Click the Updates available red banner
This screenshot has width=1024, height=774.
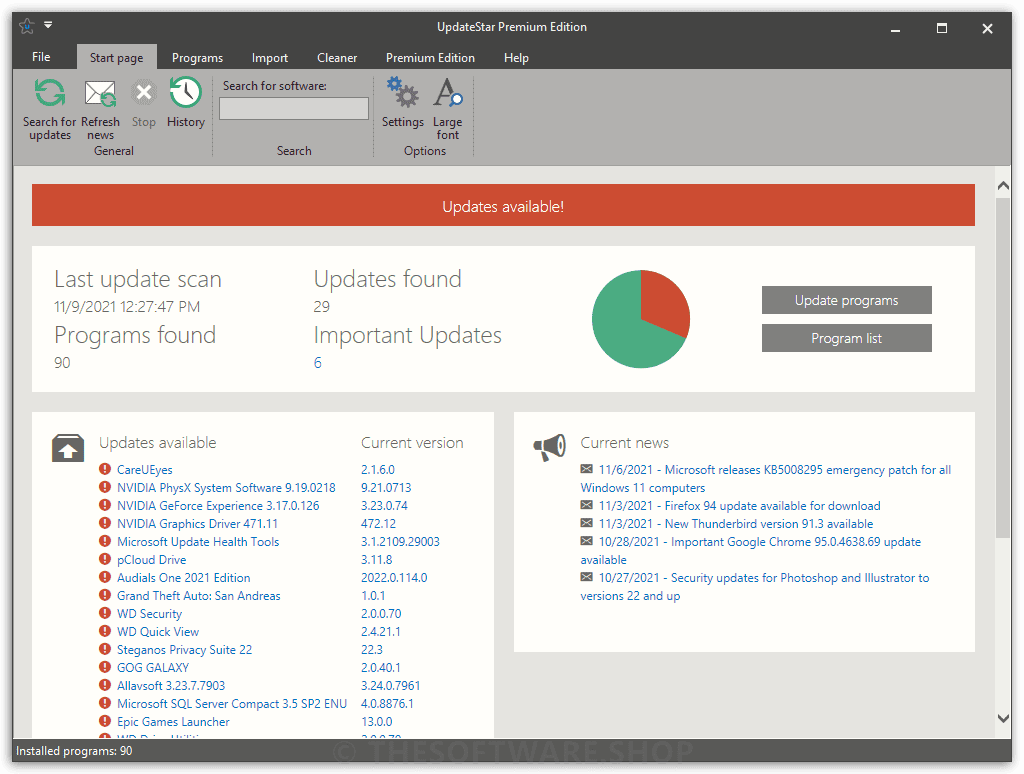(x=503, y=205)
